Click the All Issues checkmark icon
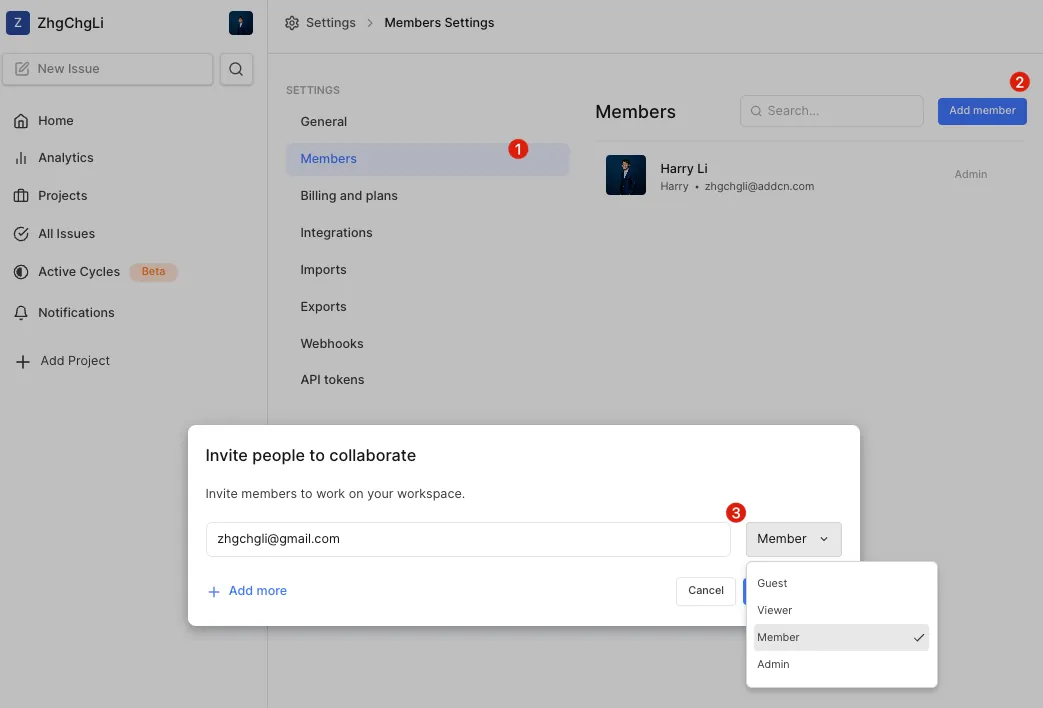 (21, 234)
